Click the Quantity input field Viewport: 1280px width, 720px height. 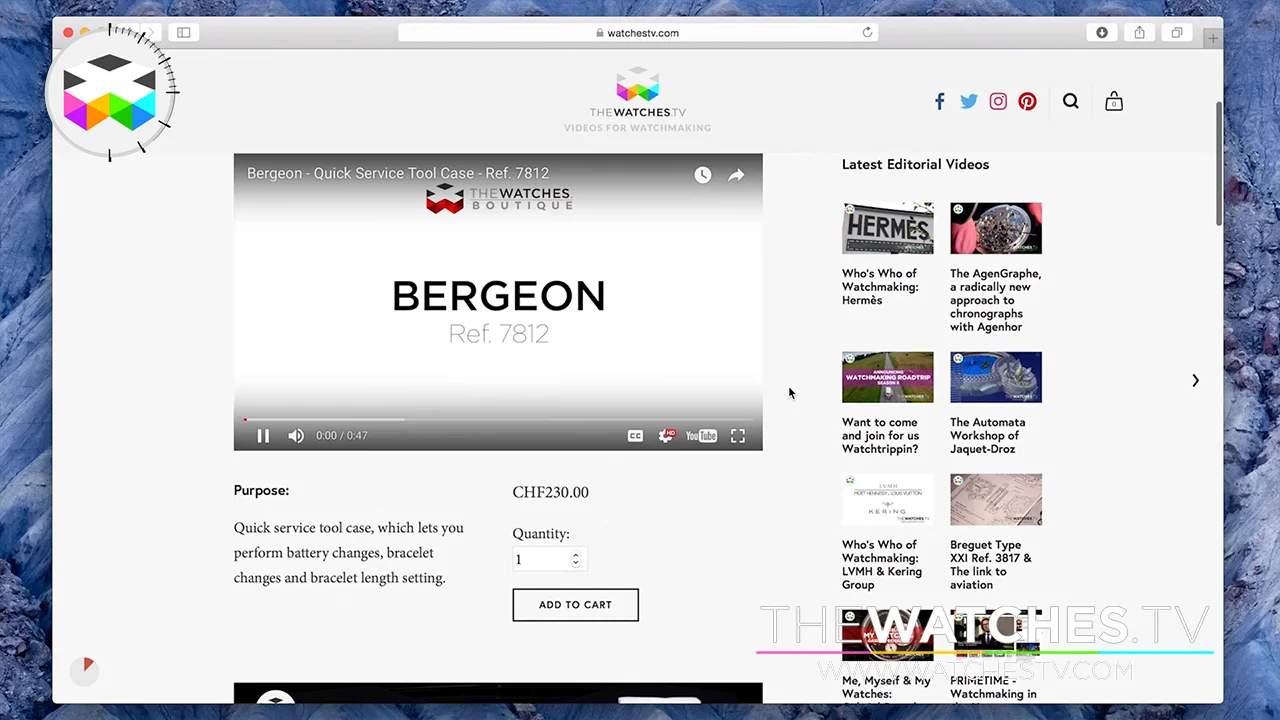[548, 559]
